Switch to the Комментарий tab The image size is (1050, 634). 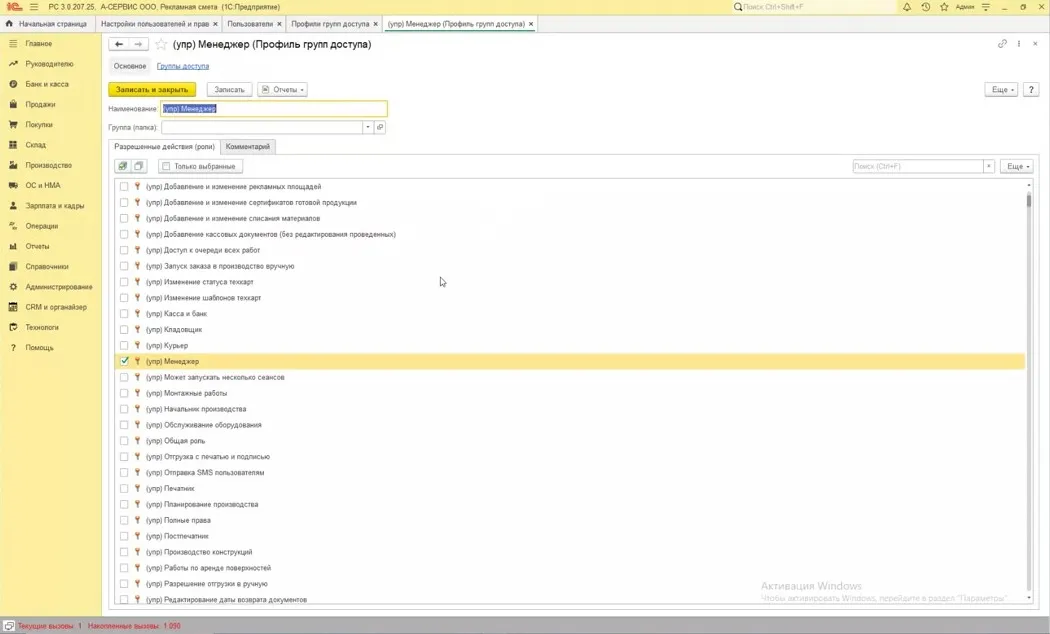coord(248,147)
